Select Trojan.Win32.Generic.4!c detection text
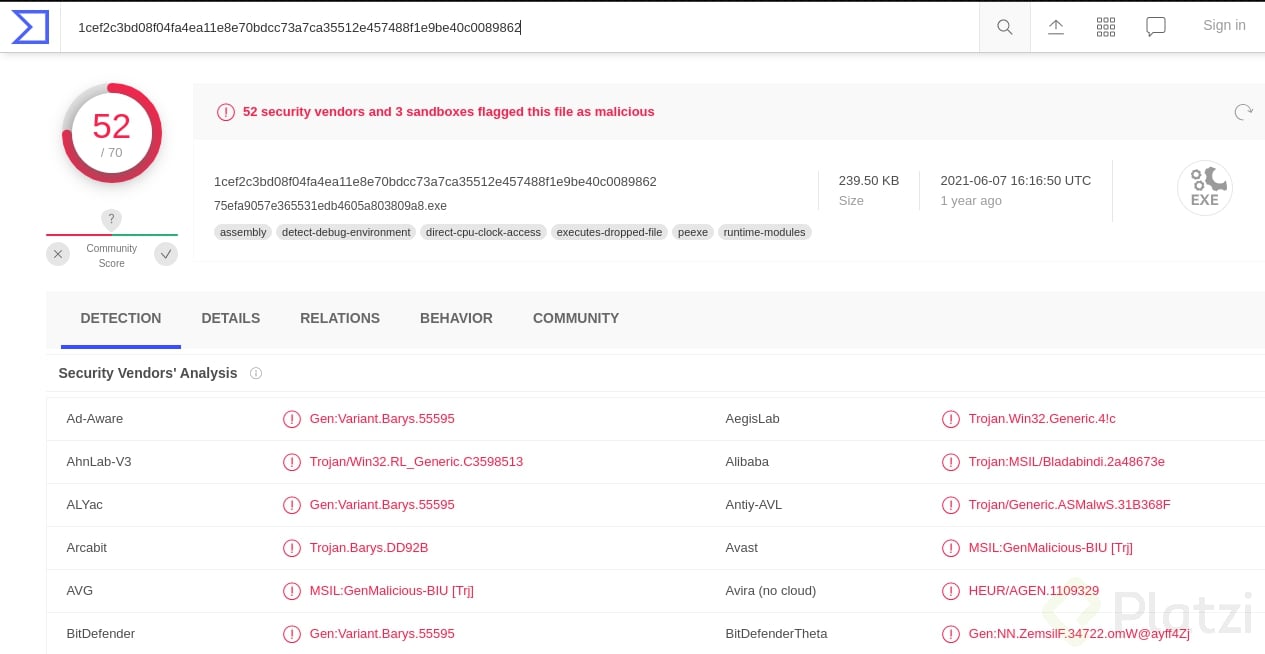1265x654 pixels. [x=1042, y=419]
